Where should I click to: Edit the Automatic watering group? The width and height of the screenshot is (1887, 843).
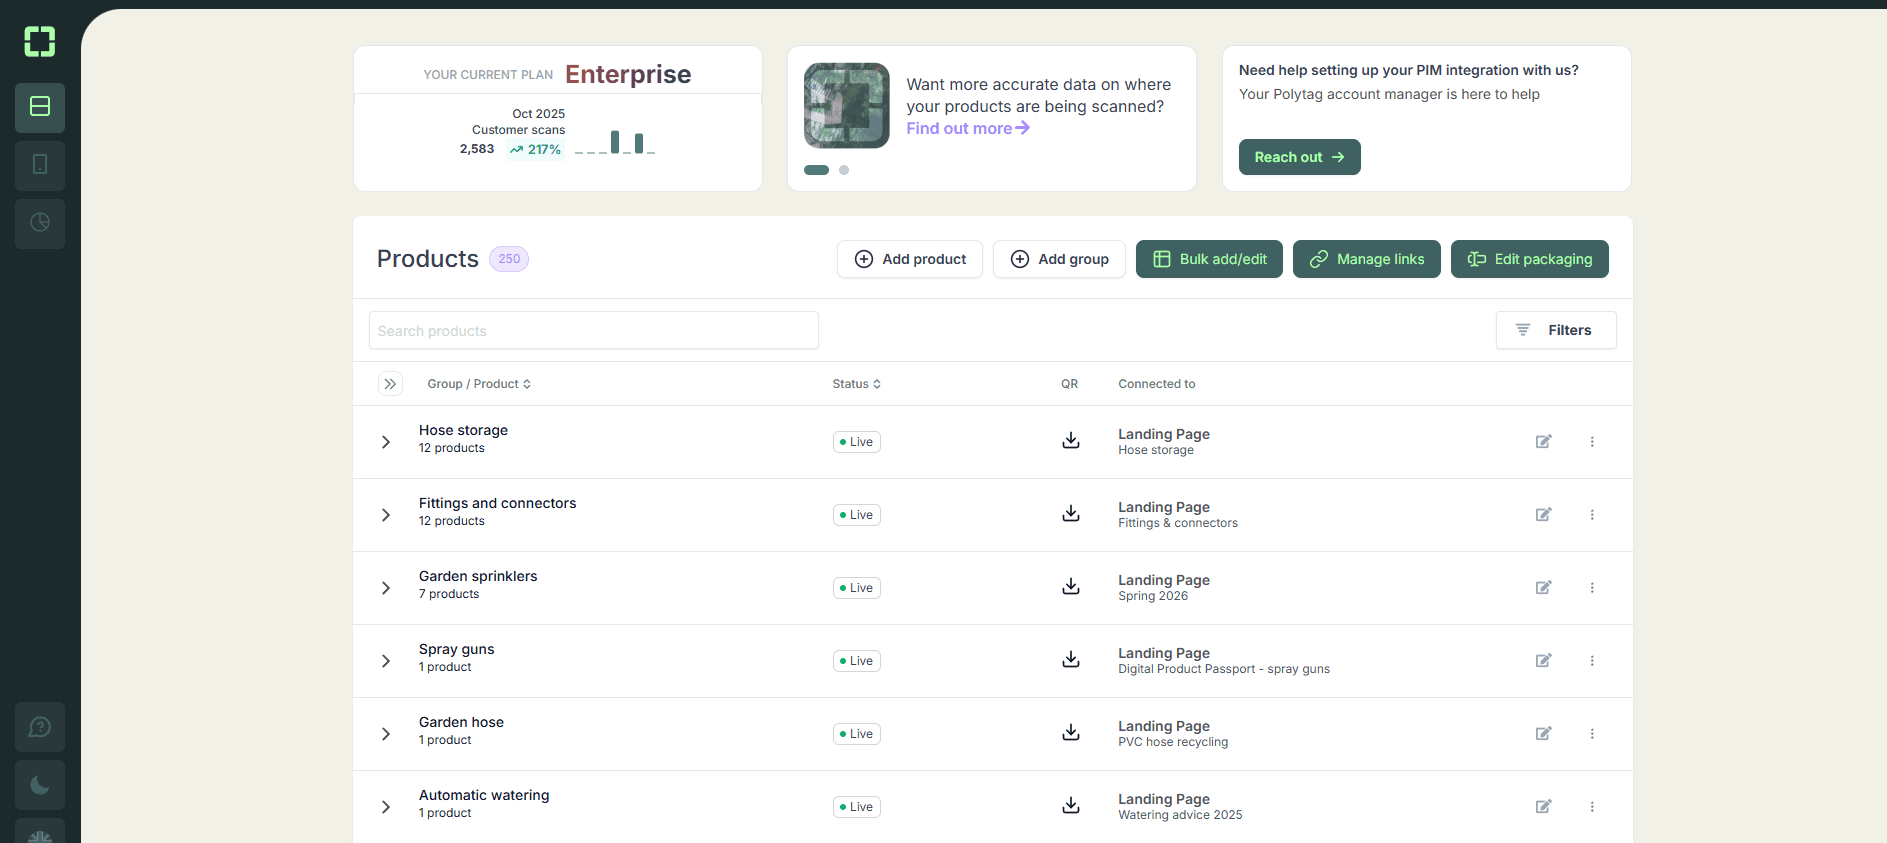(x=1544, y=806)
